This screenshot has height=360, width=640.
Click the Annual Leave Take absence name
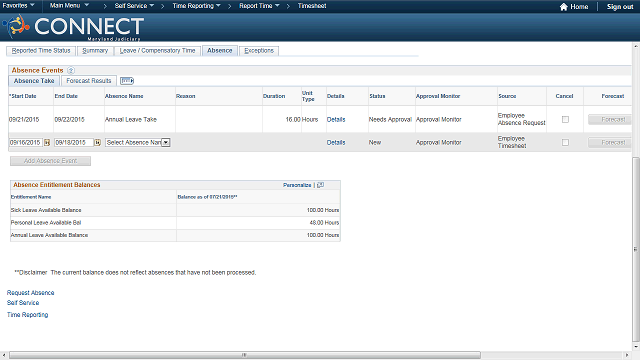pyautogui.click(x=131, y=120)
